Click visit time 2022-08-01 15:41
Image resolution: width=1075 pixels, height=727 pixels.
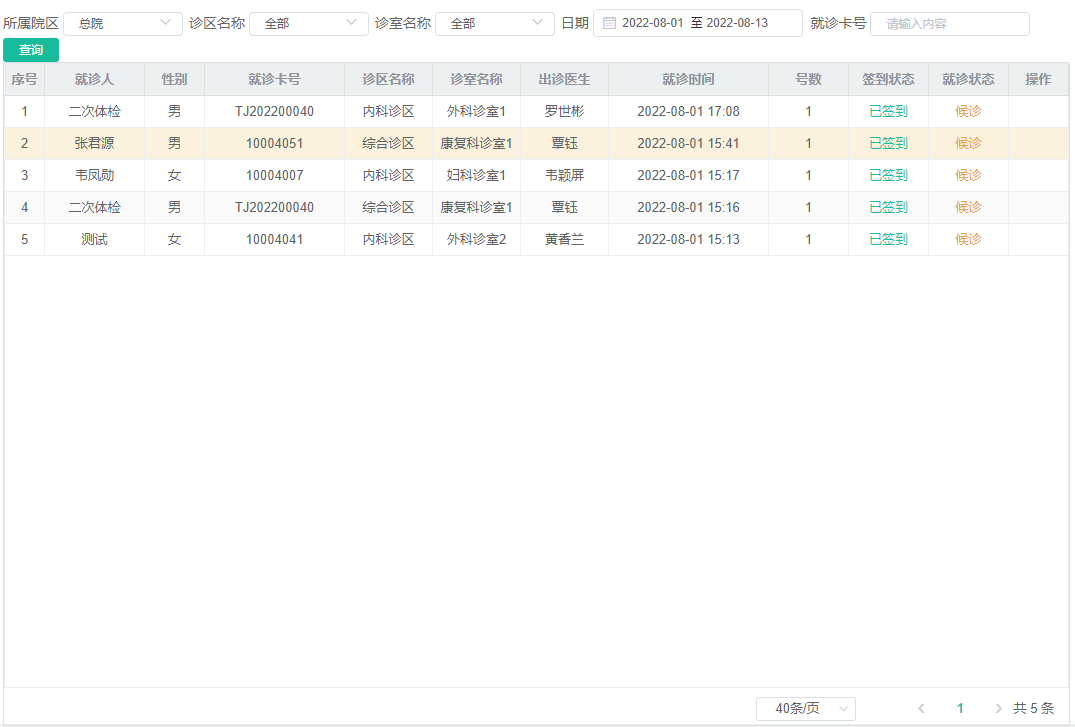point(688,143)
